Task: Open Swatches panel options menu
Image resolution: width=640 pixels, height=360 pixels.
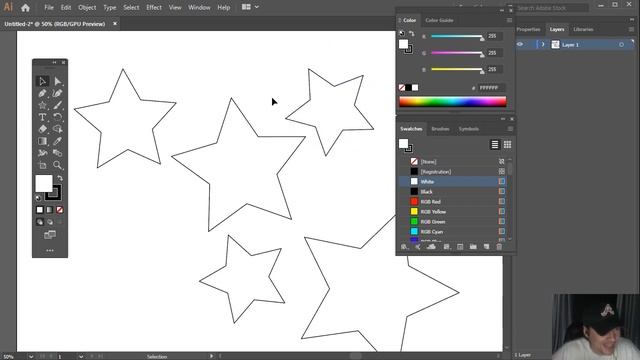Action: pyautogui.click(x=510, y=129)
